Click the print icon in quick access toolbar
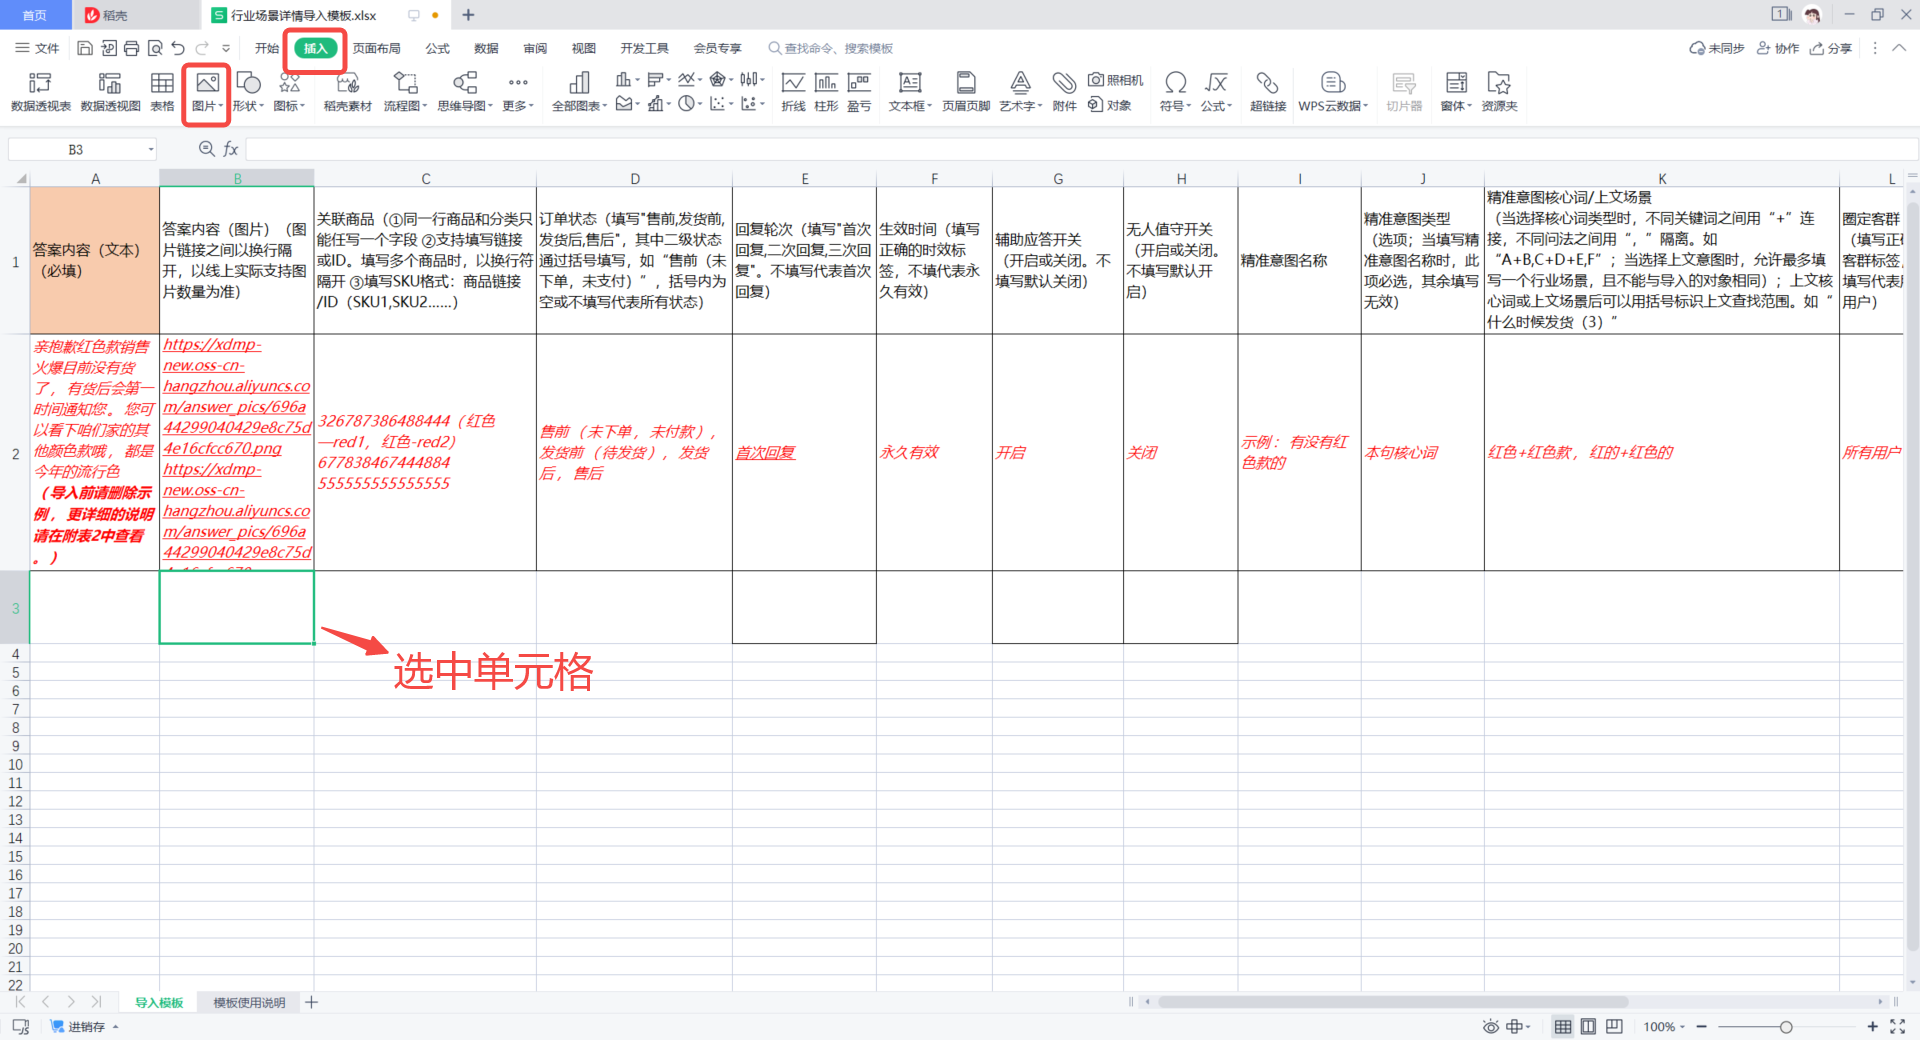The height and width of the screenshot is (1040, 1920). tap(131, 48)
